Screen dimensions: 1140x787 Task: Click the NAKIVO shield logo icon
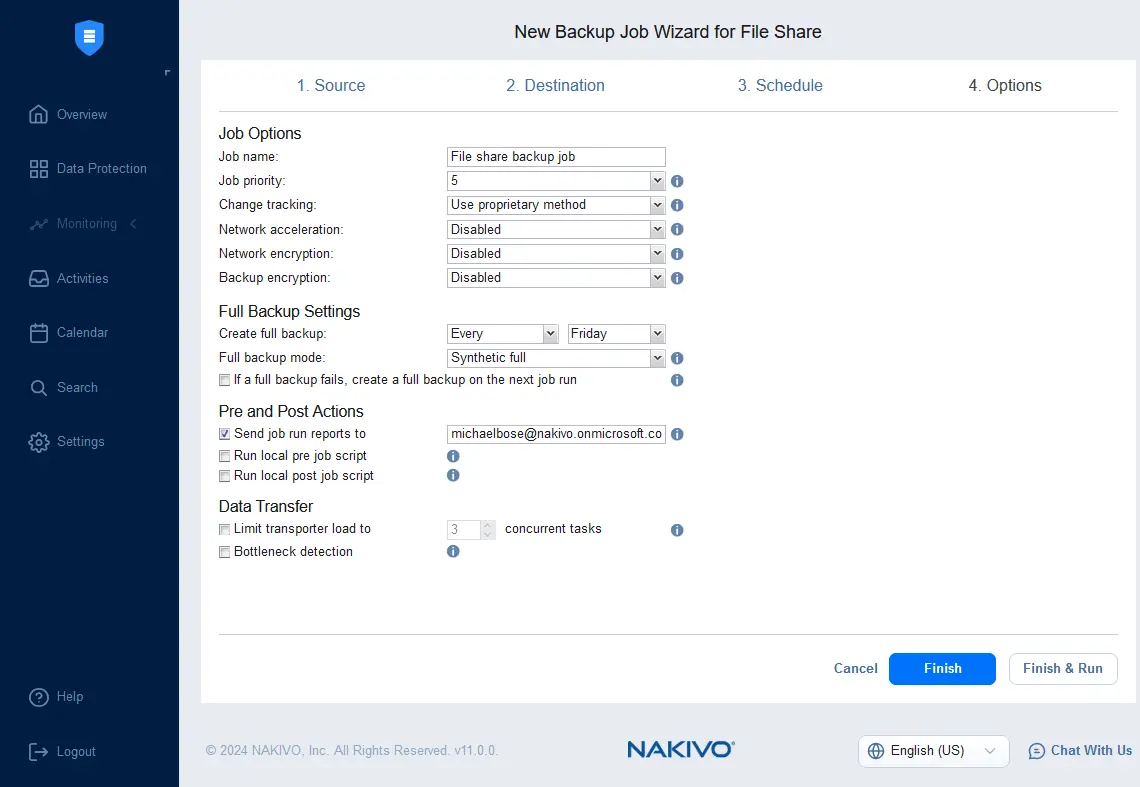click(x=89, y=37)
